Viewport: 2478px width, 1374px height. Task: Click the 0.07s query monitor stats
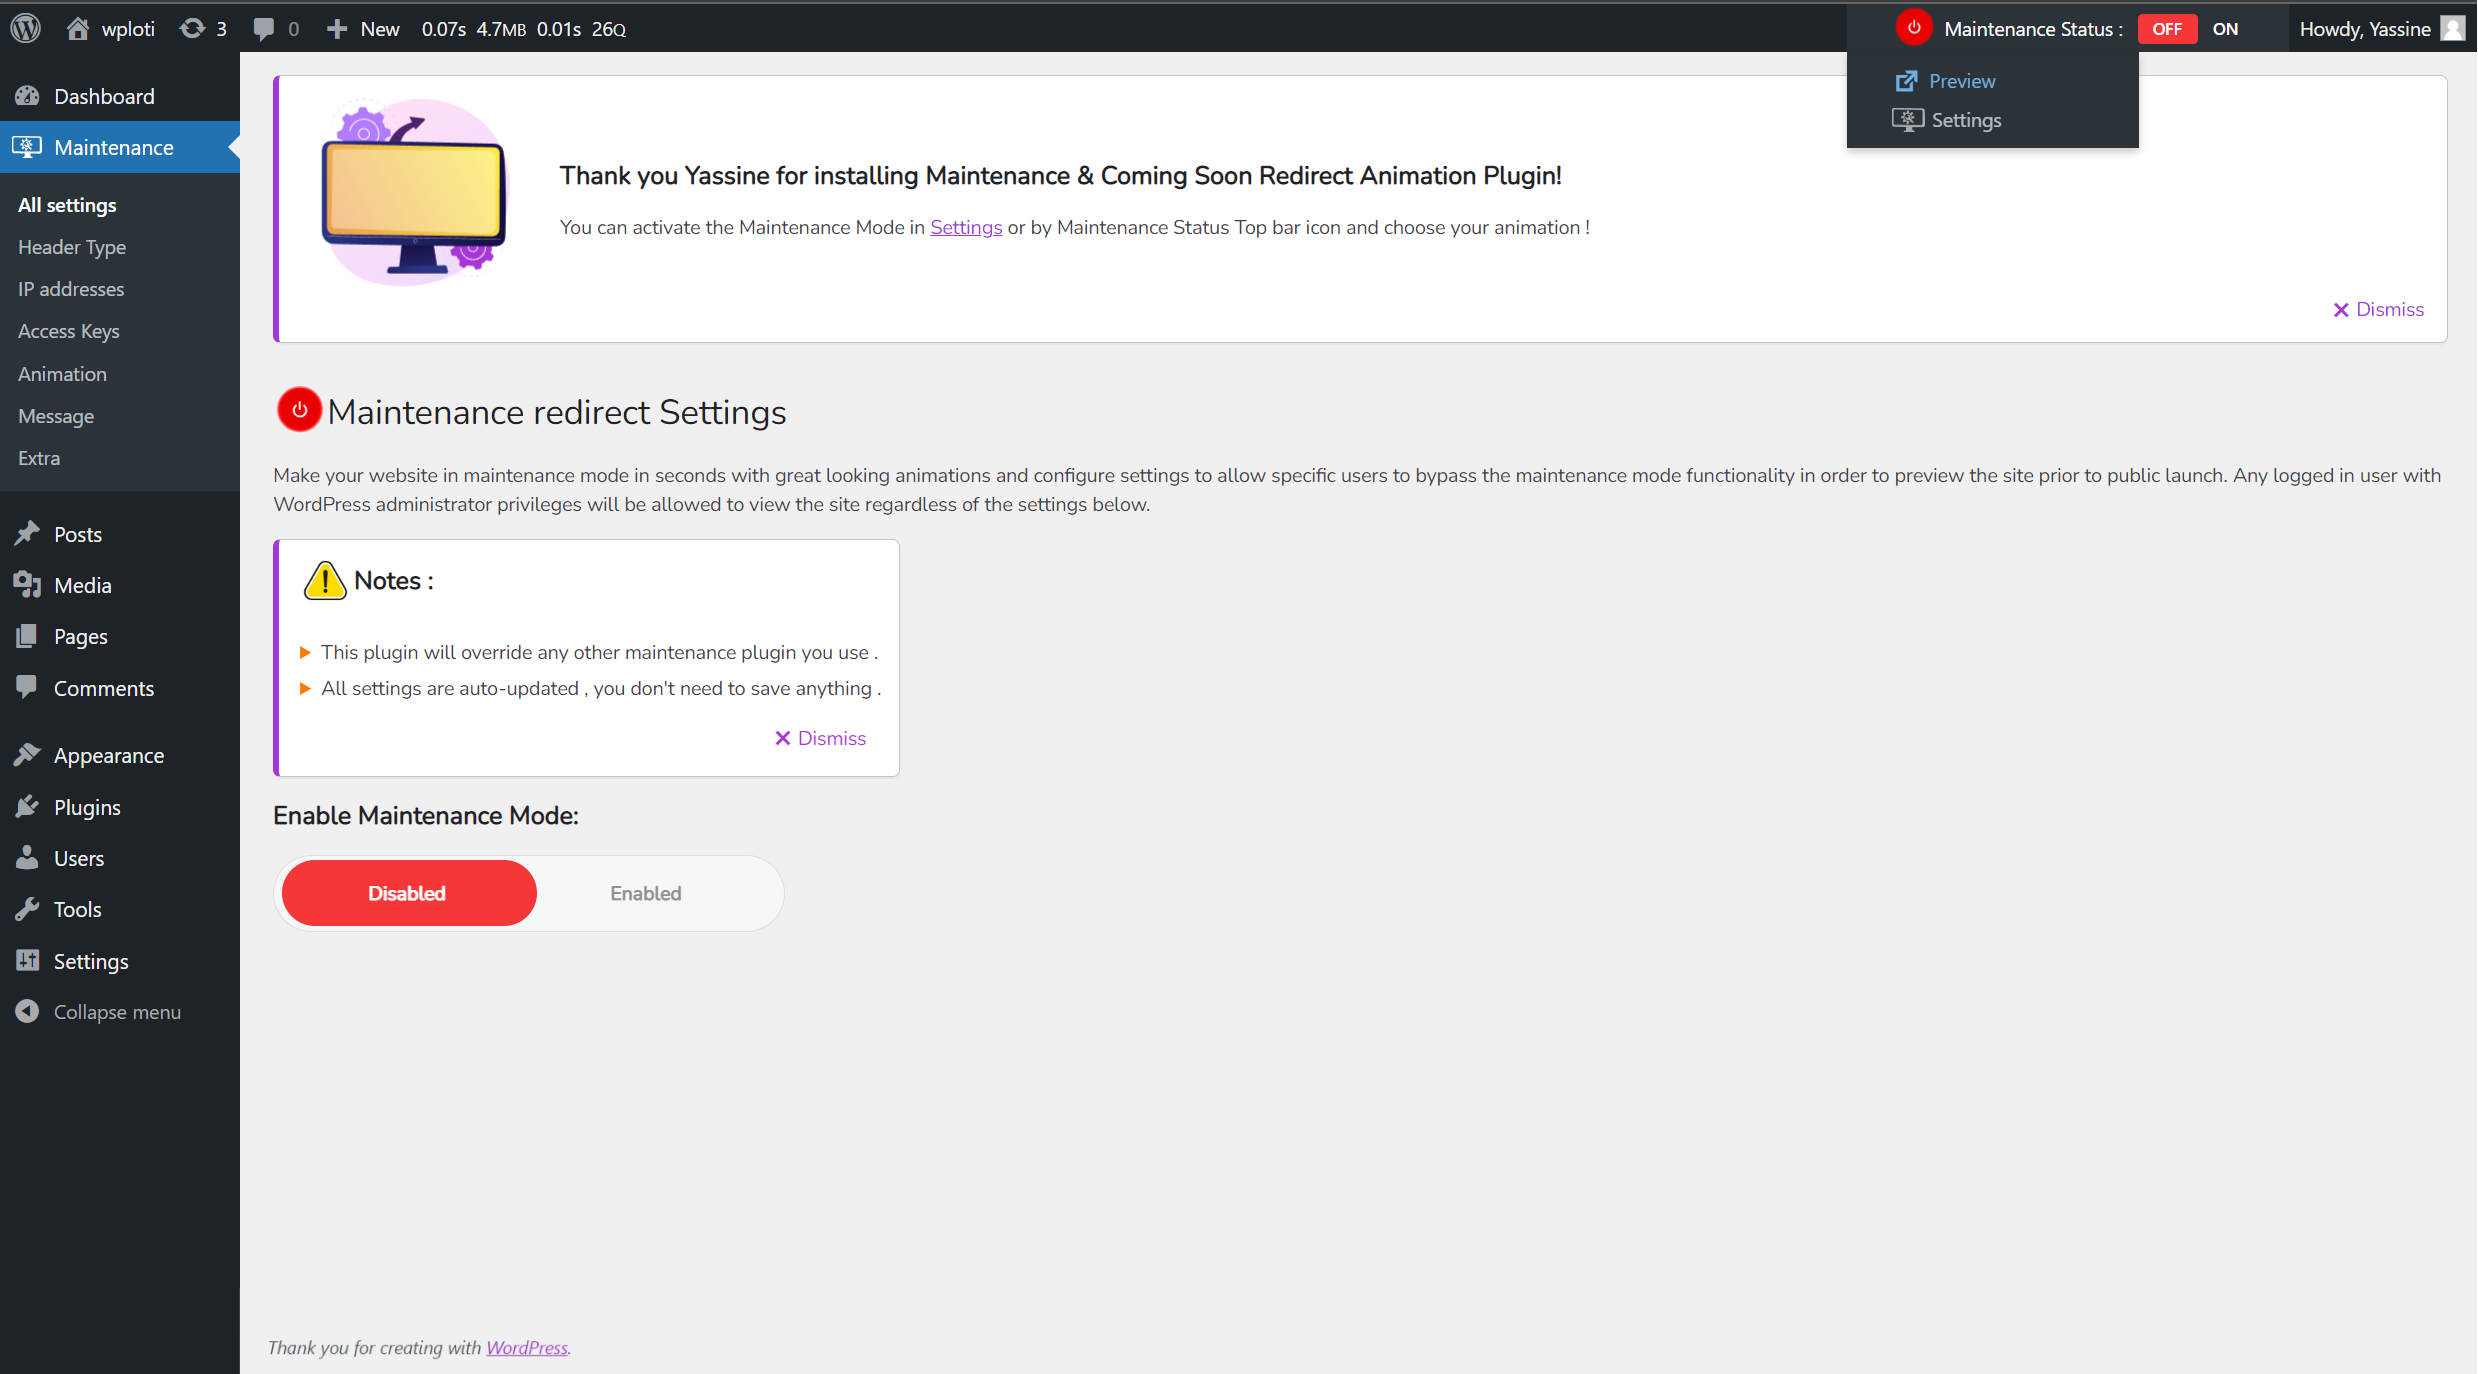444,29
